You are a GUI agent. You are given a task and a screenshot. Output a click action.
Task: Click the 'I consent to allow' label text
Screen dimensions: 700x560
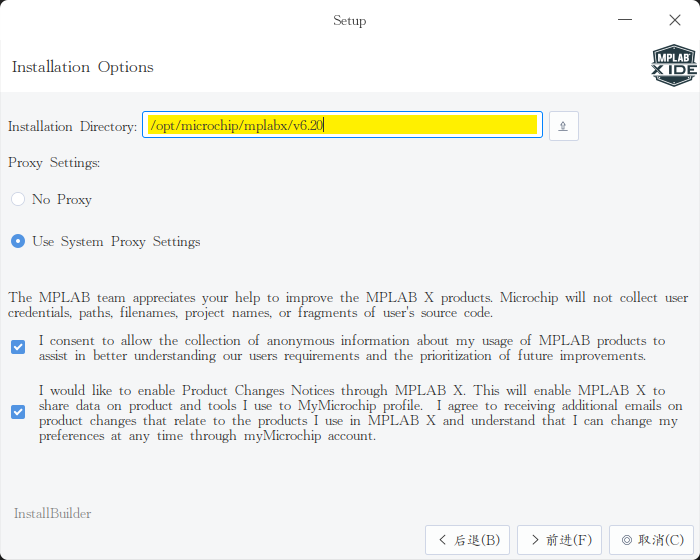click(352, 348)
